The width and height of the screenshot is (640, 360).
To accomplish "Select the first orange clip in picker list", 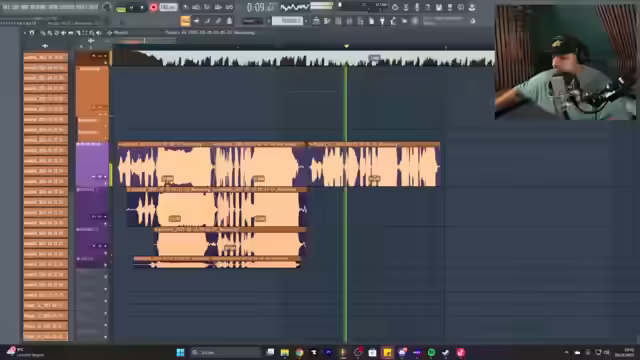I will (x=45, y=57).
